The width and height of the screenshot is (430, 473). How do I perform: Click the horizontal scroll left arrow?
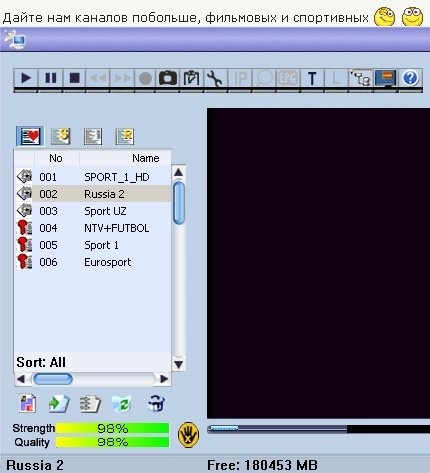pyautogui.click(x=21, y=379)
